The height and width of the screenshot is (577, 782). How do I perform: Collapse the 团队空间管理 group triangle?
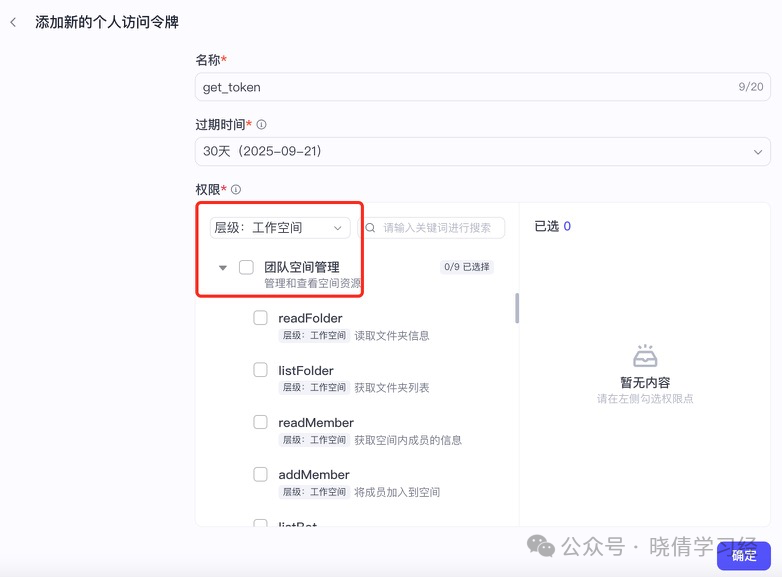pos(223,268)
